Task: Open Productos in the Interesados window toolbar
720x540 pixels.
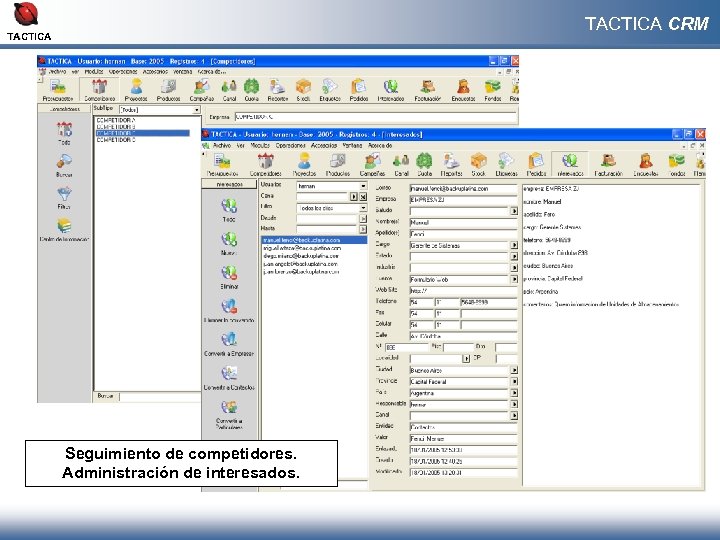Action: pos(338,165)
